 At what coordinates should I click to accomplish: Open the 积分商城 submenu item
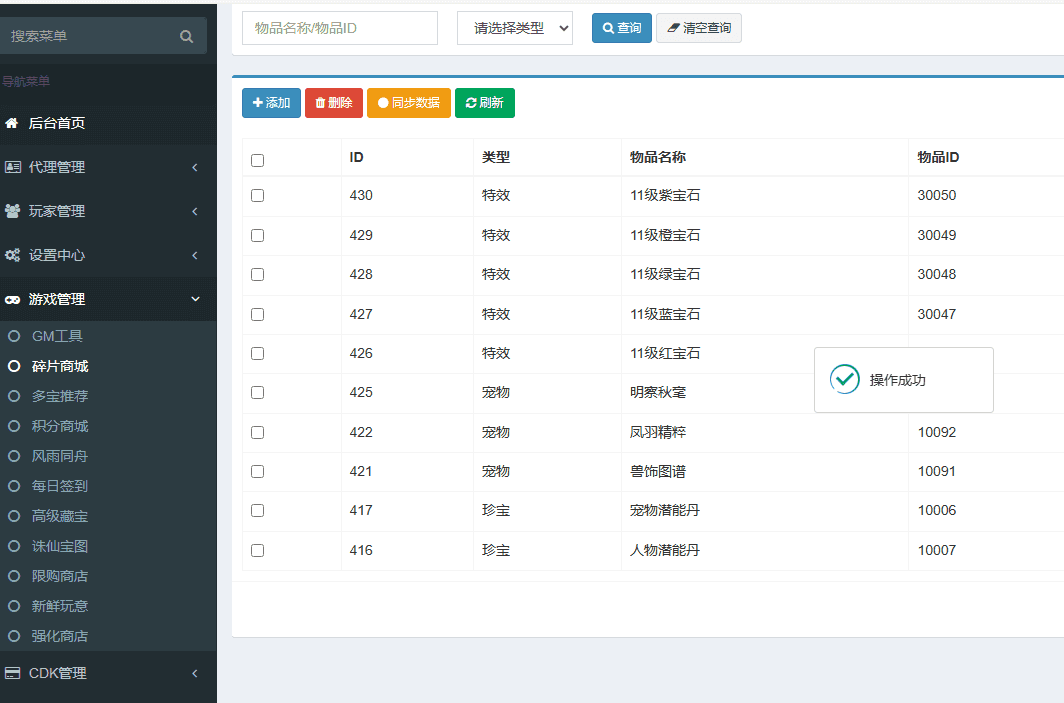point(60,426)
